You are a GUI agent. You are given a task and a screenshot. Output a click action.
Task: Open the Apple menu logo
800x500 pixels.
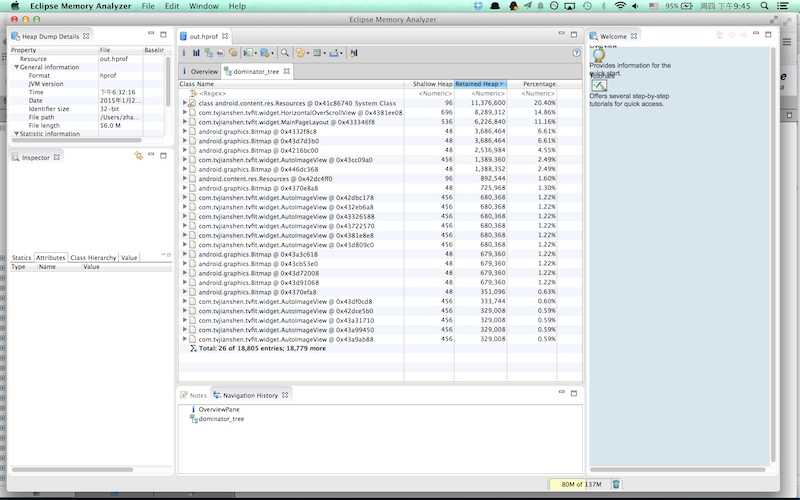pos(15,6)
